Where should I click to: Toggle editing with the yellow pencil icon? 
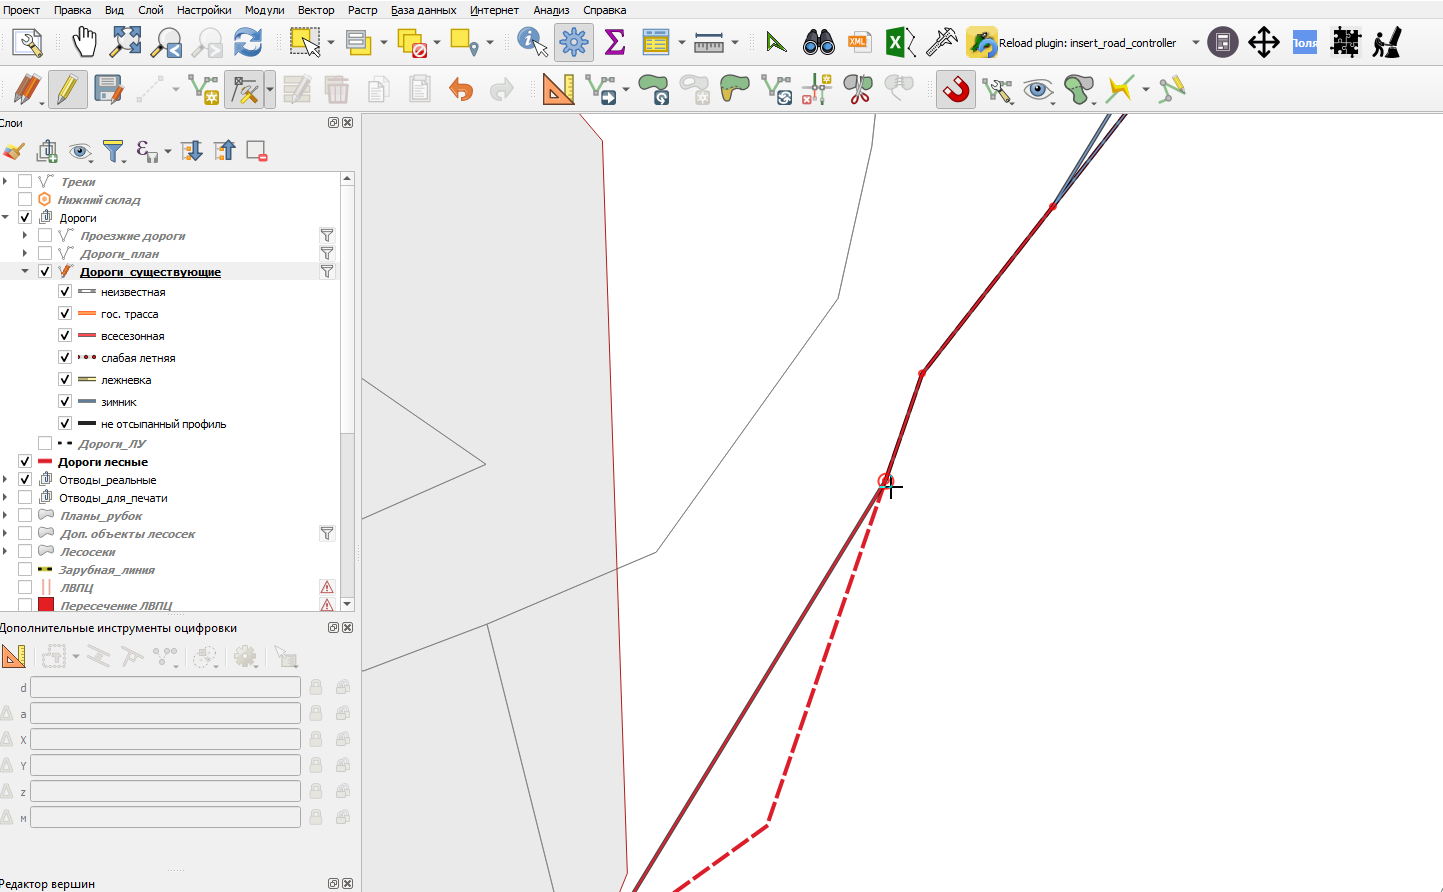coord(67,89)
